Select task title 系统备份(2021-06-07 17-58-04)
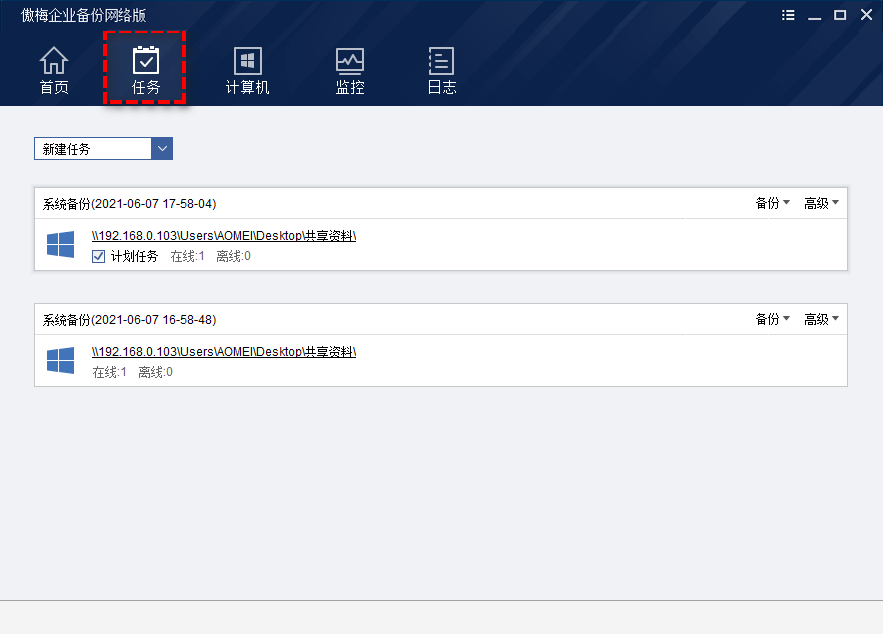 130,204
